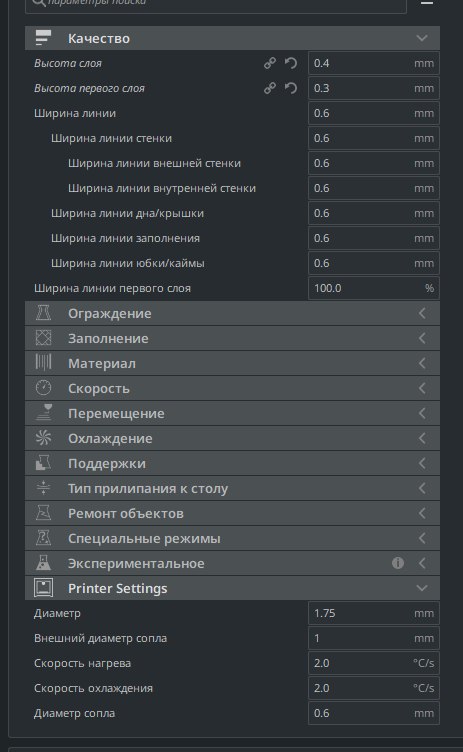Reset Высота первого слоя with revert arrow
463x752 pixels.
291,88
